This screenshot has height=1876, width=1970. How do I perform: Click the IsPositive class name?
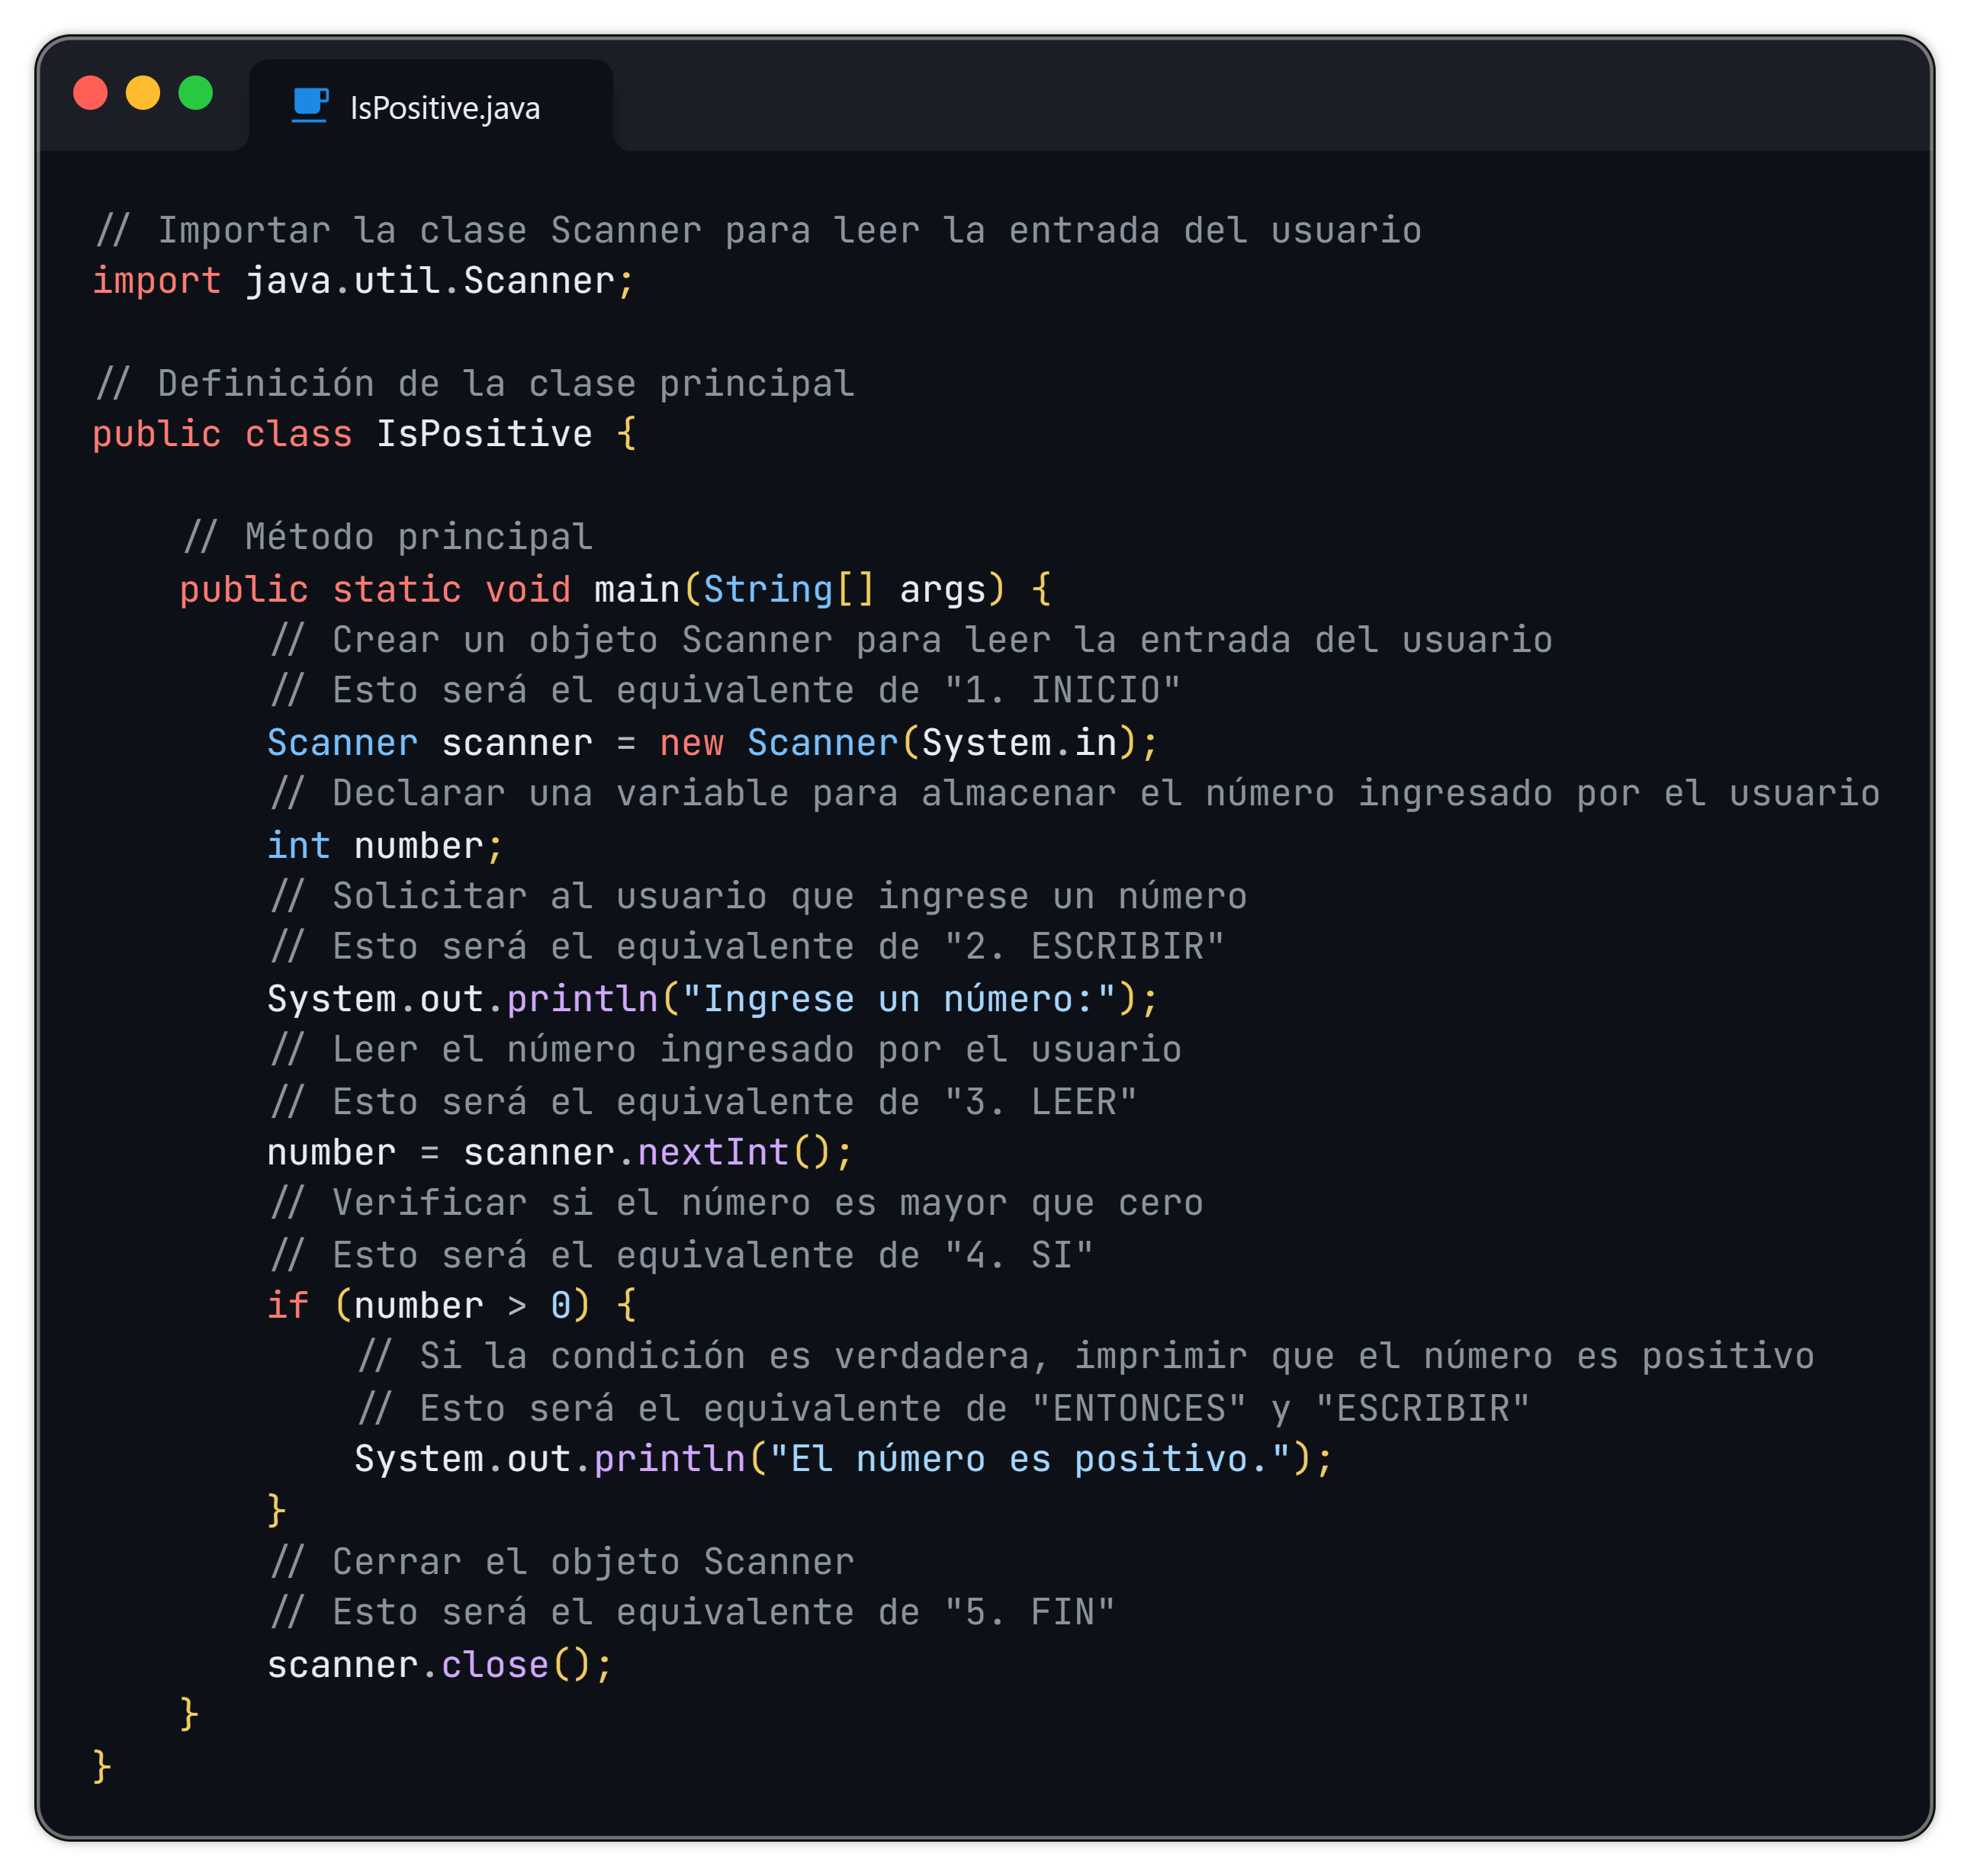click(484, 434)
